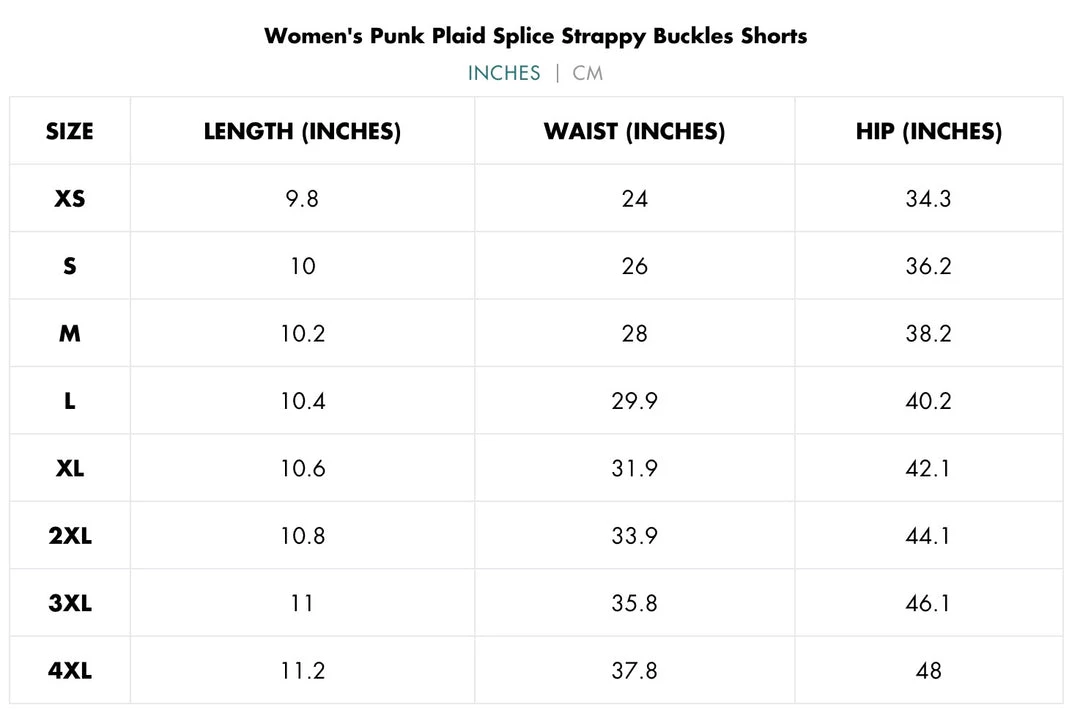This screenshot has width=1080, height=727.
Task: Click the WAIST (INCHES) column header
Action: [x=634, y=131]
